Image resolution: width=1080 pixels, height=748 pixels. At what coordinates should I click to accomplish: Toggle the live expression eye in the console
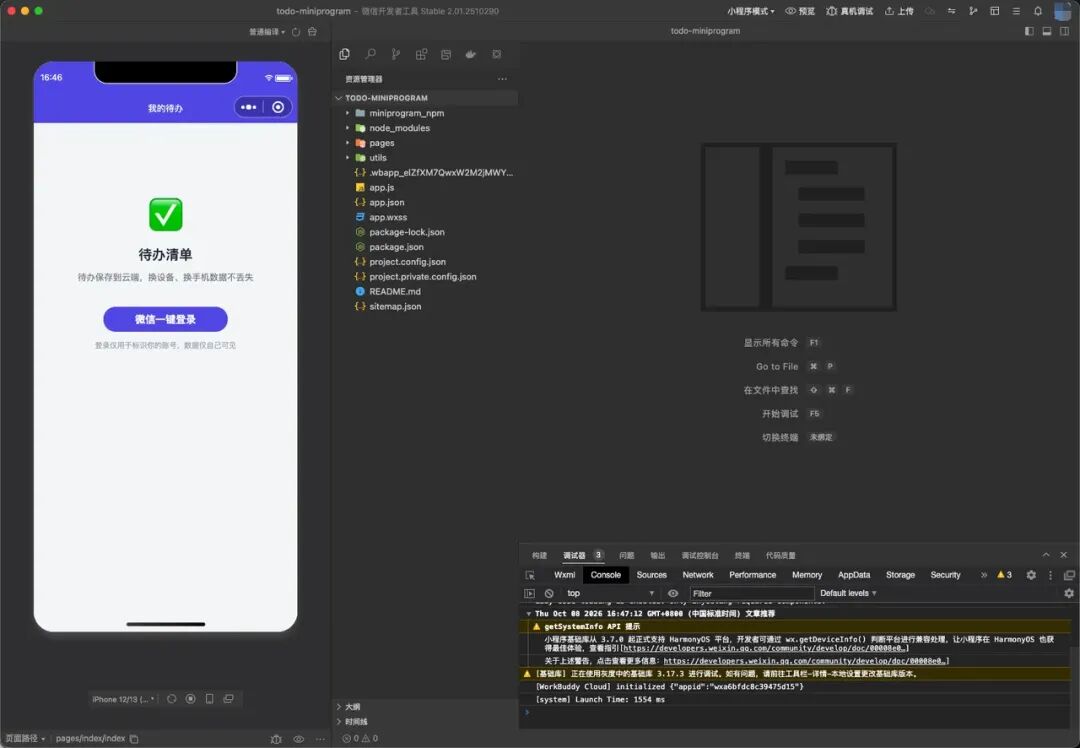click(x=673, y=593)
